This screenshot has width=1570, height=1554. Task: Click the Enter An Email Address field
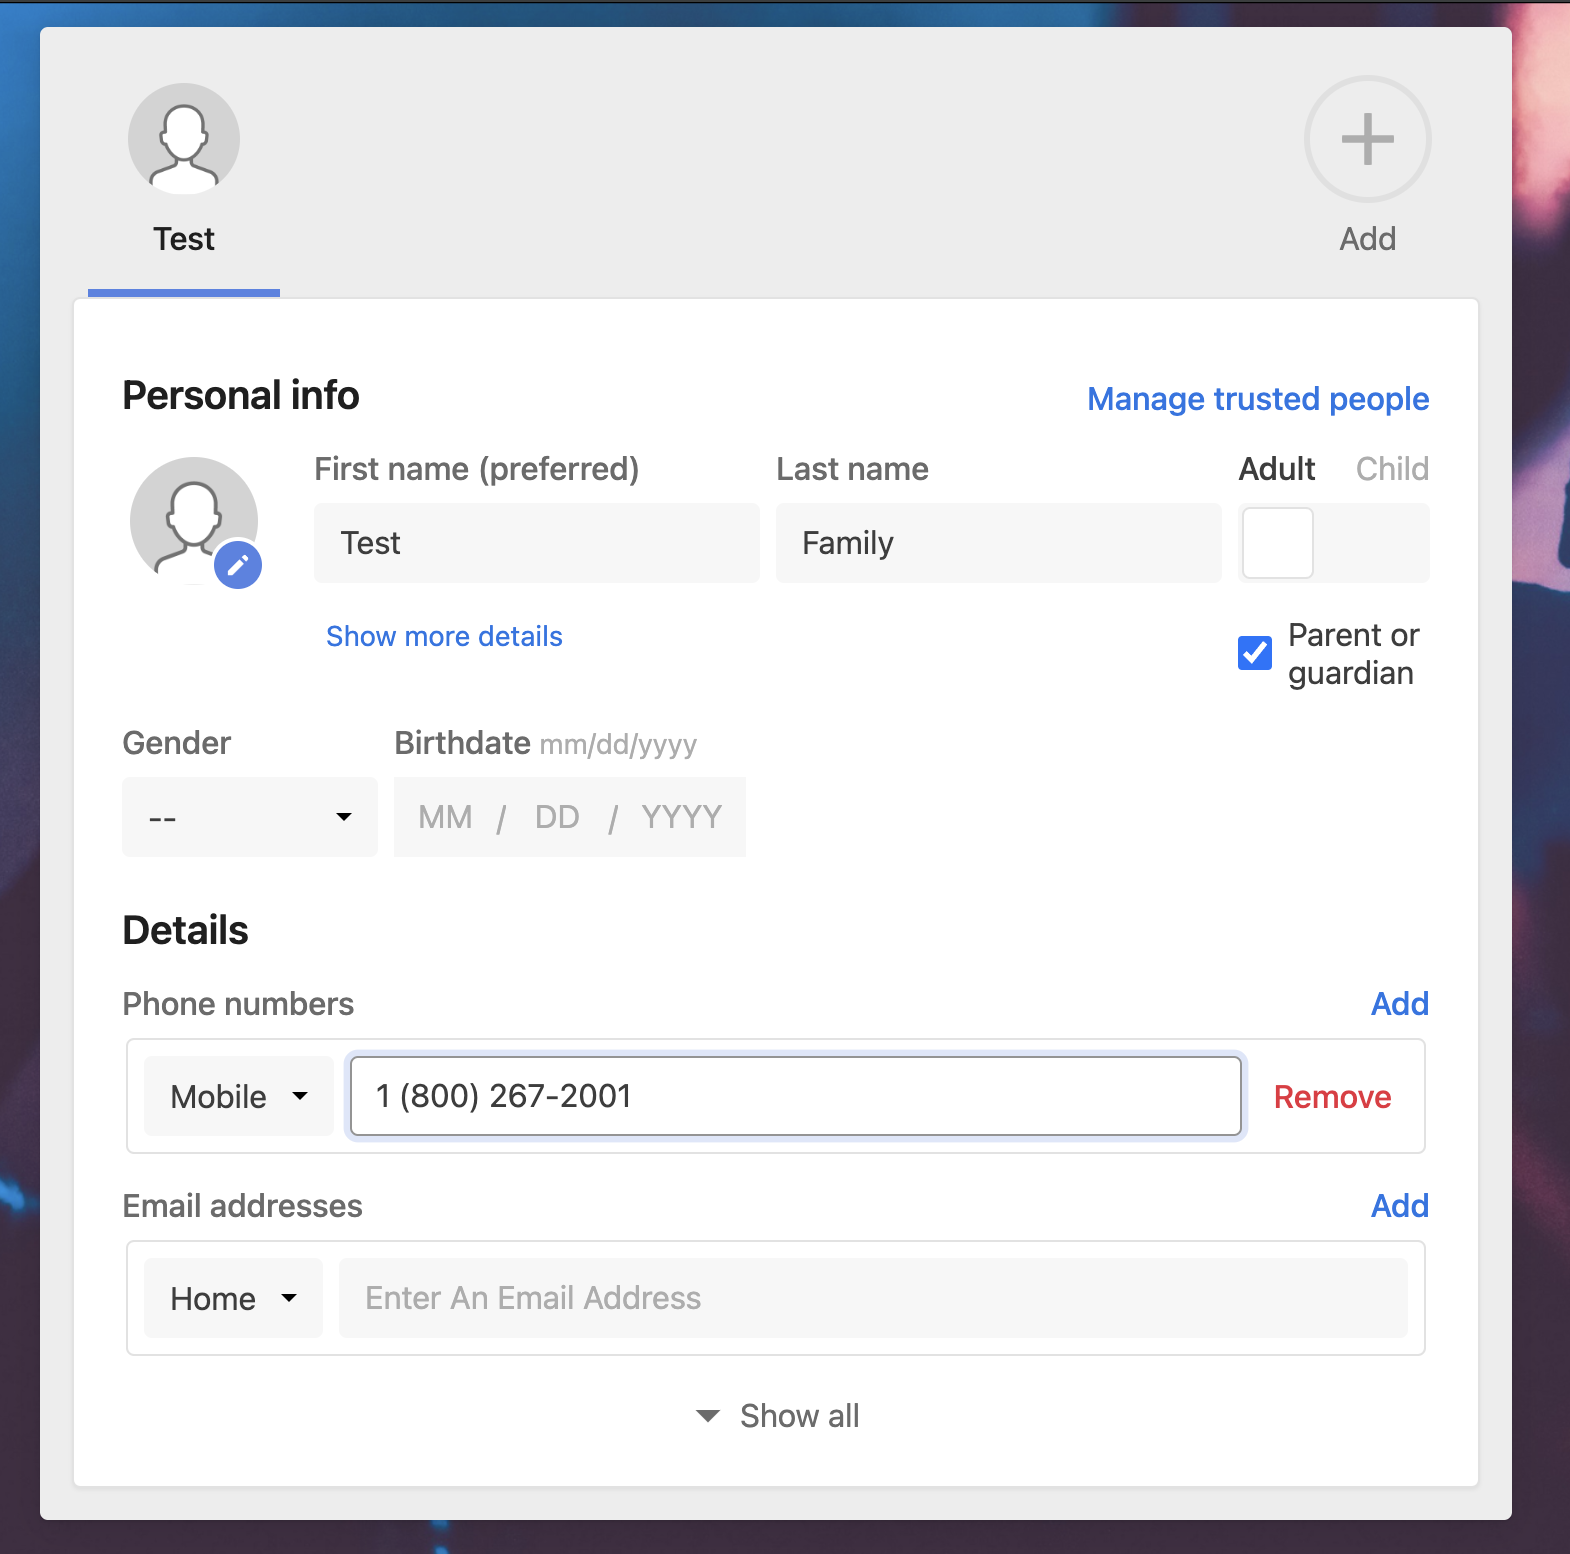pyautogui.click(x=872, y=1299)
